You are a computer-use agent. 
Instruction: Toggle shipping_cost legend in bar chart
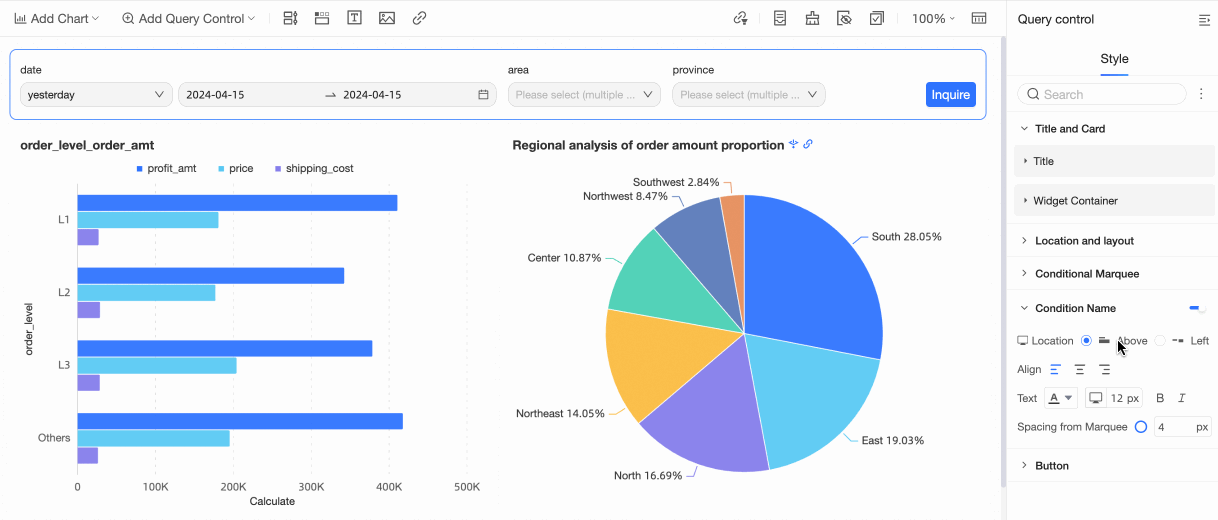pyautogui.click(x=314, y=169)
